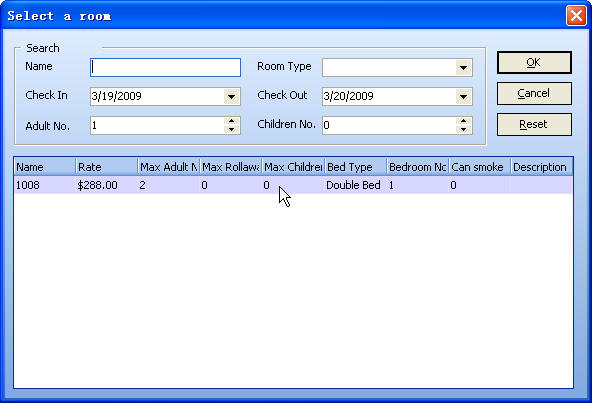Open the Room Type dropdown
The width and height of the screenshot is (592, 403).
click(x=463, y=68)
